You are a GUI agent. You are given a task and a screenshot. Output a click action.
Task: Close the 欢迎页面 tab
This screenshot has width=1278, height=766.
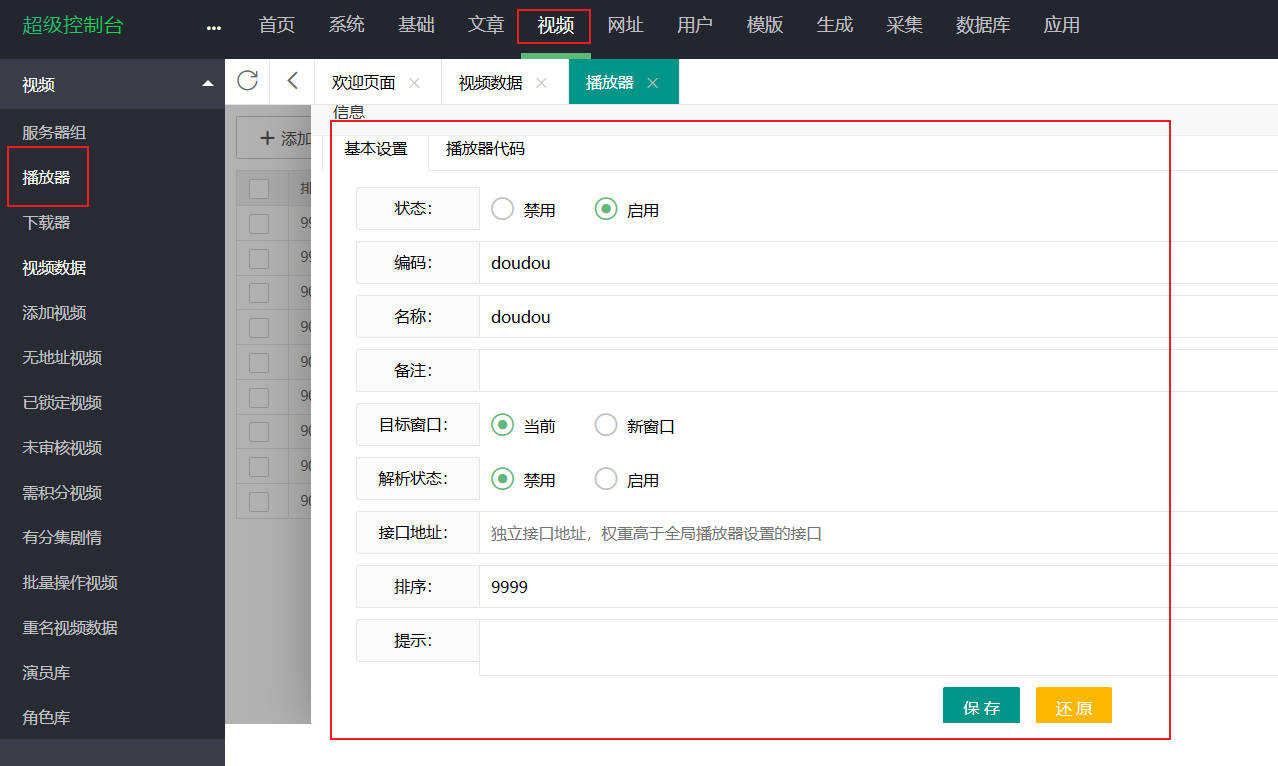[x=414, y=83]
